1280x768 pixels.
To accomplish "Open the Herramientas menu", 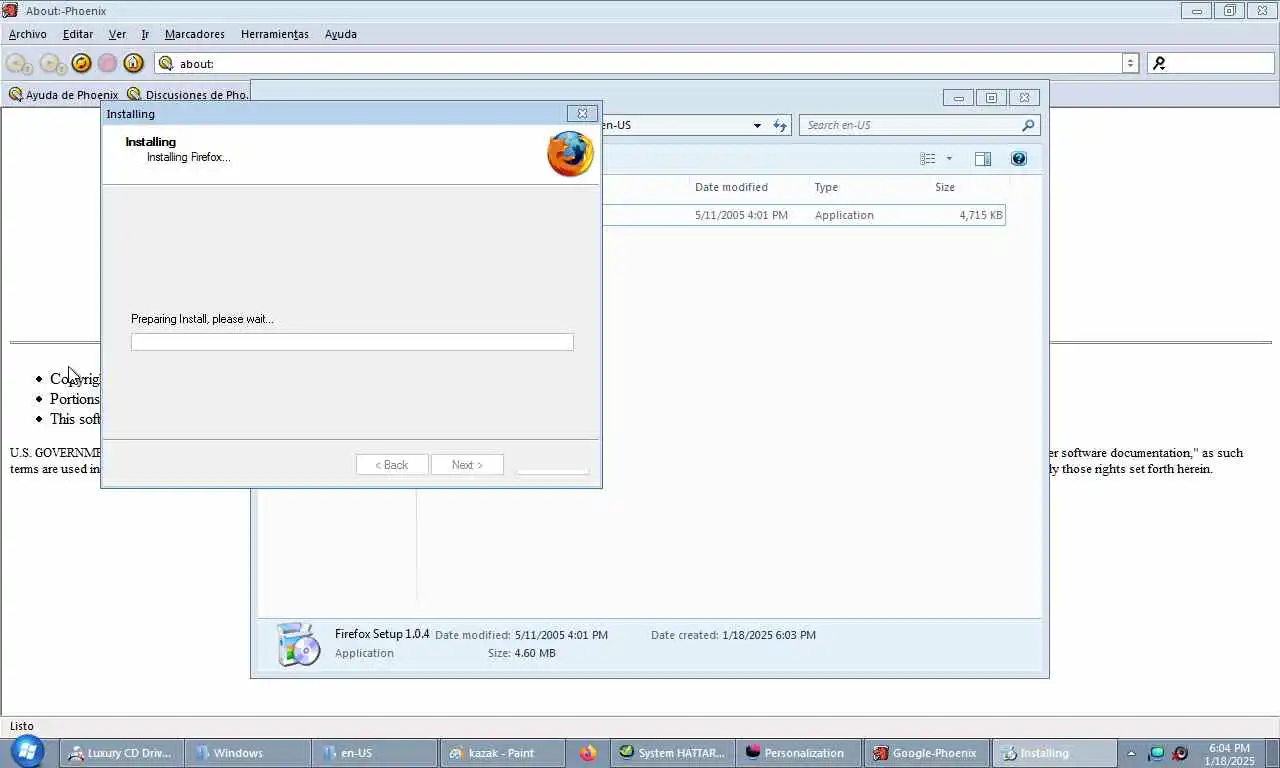I will (275, 34).
